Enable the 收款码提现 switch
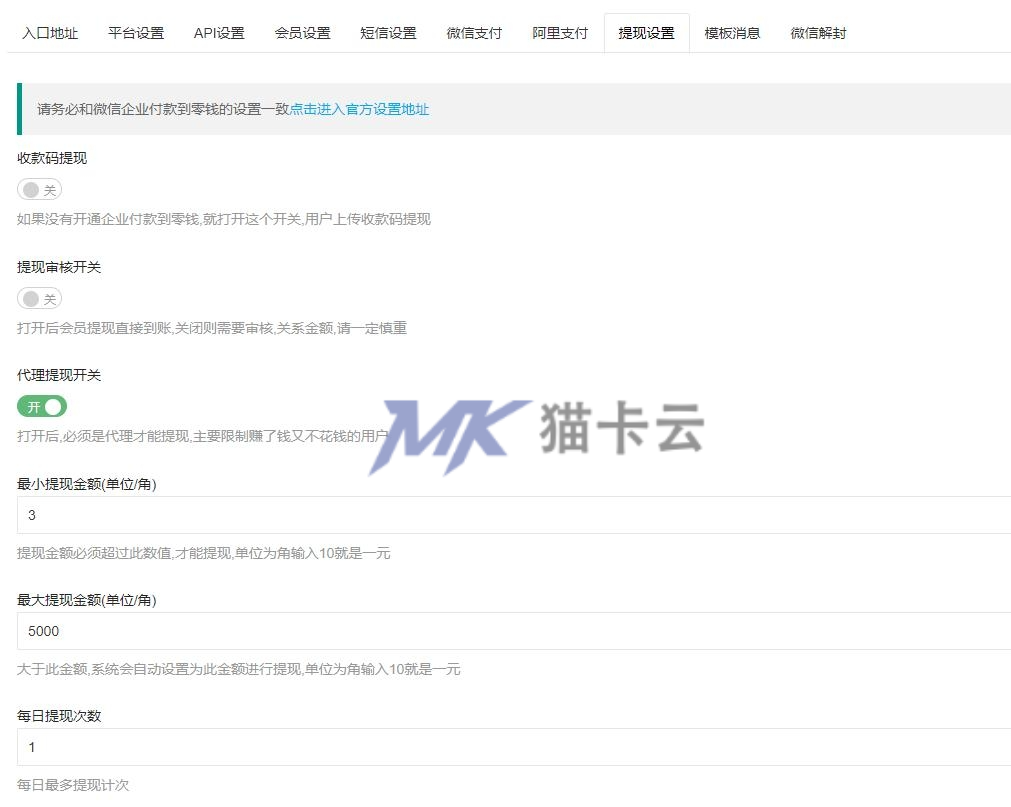Image resolution: width=1011 pixels, height=807 pixels. click(x=39, y=190)
